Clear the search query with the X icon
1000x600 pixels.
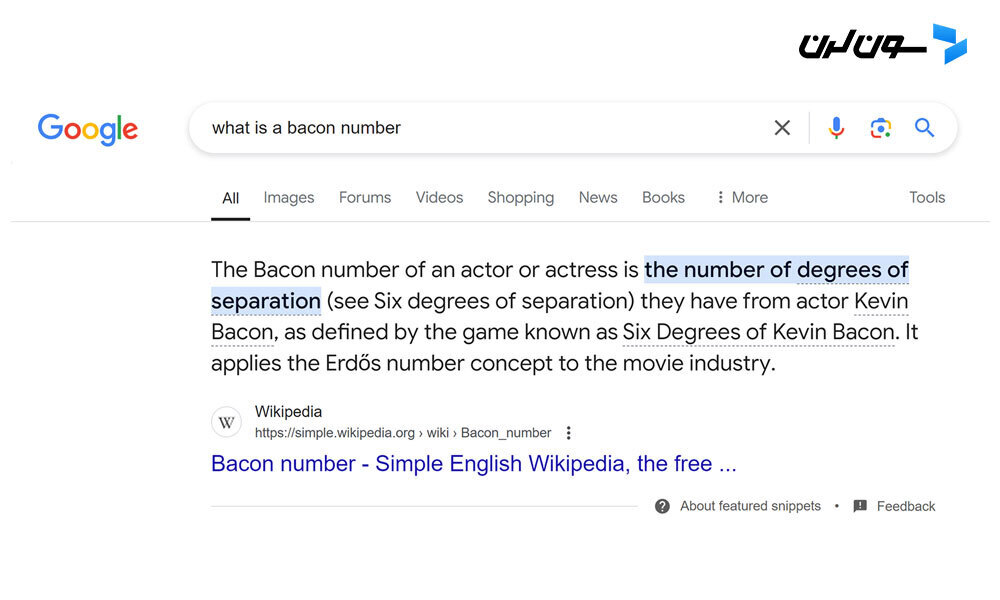point(782,128)
